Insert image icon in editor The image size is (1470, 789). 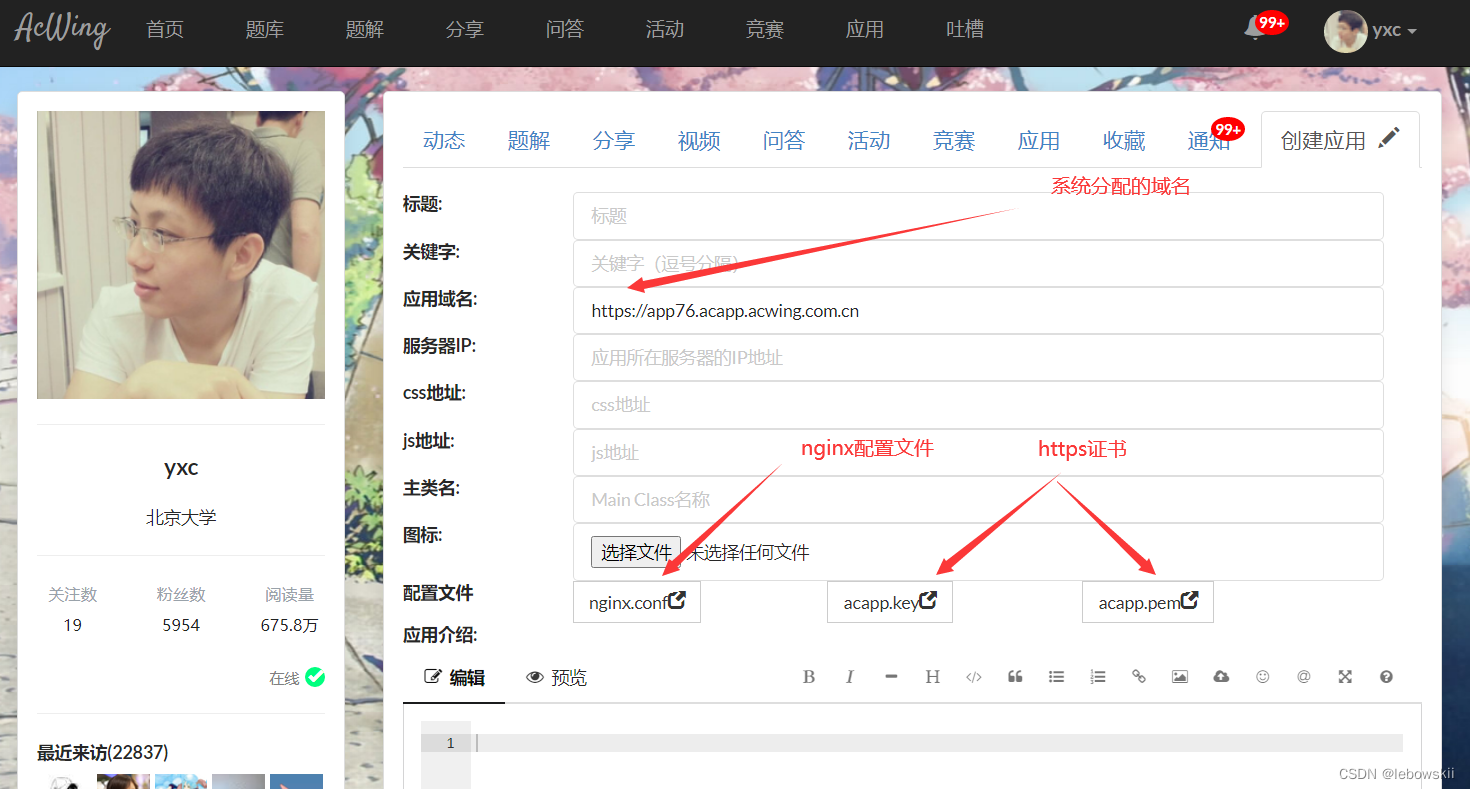tap(1180, 677)
